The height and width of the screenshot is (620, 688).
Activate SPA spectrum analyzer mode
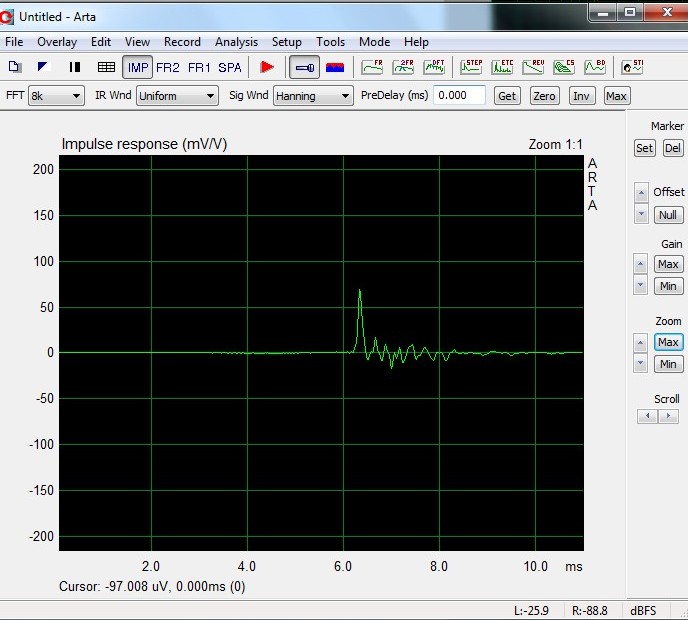(x=230, y=67)
